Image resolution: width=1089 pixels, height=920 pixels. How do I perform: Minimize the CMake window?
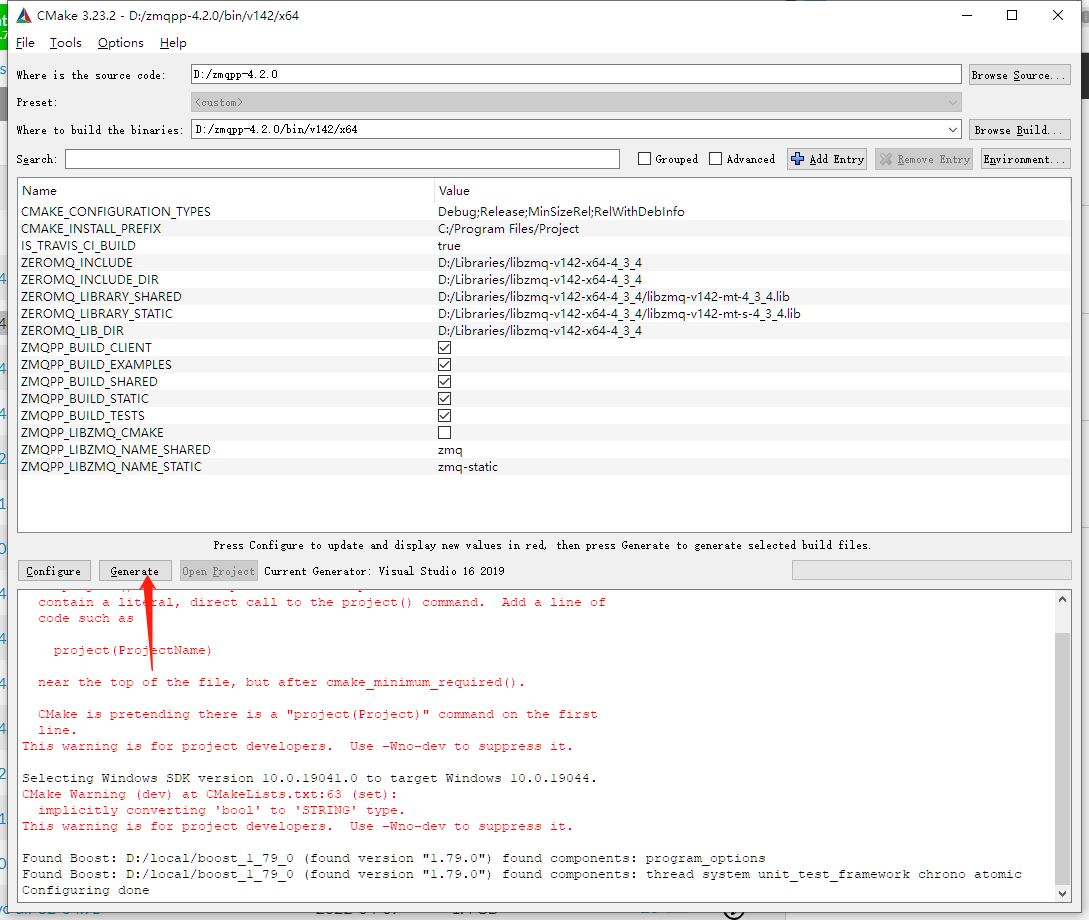(967, 15)
